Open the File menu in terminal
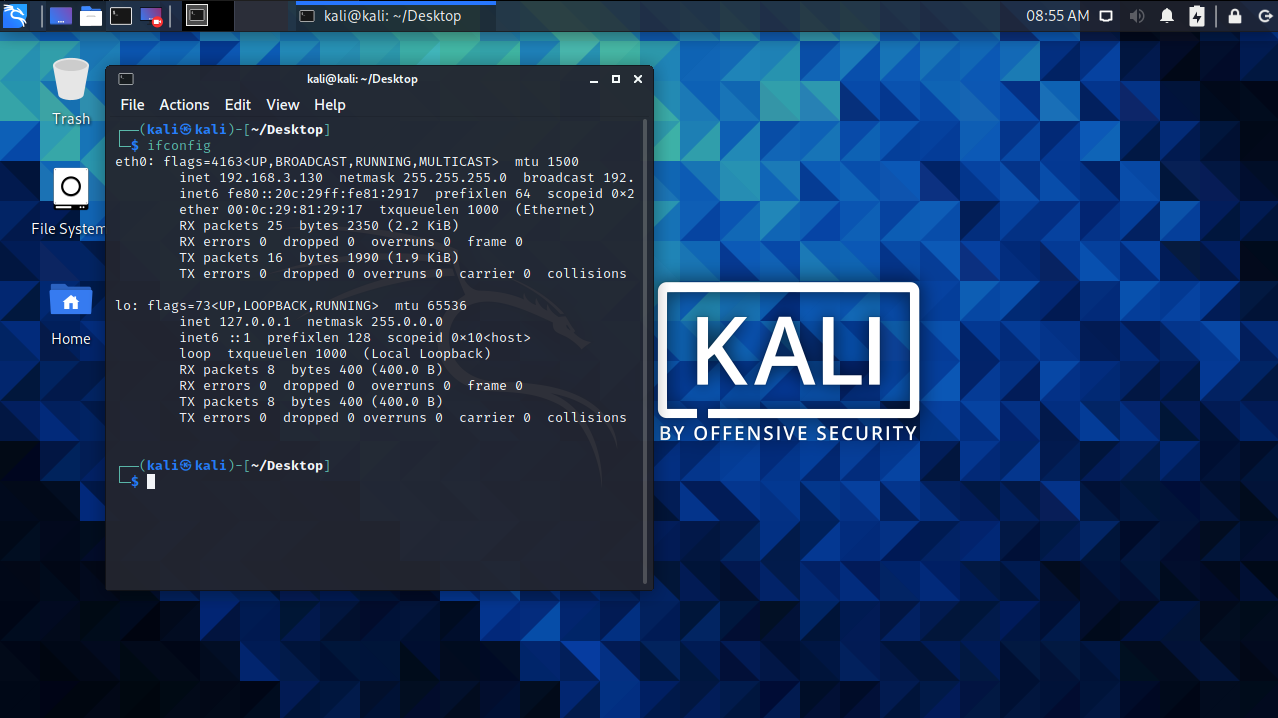Viewport: 1278px width, 718px height. 132,105
